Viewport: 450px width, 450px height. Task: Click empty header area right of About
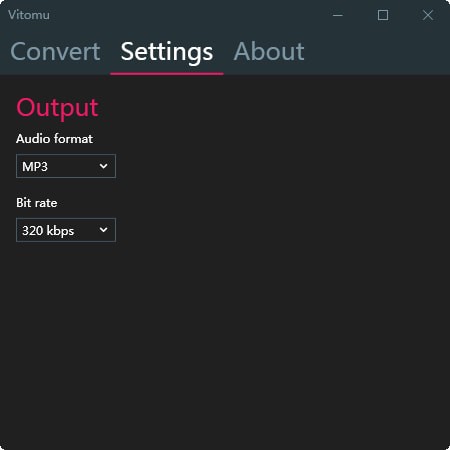click(378, 52)
